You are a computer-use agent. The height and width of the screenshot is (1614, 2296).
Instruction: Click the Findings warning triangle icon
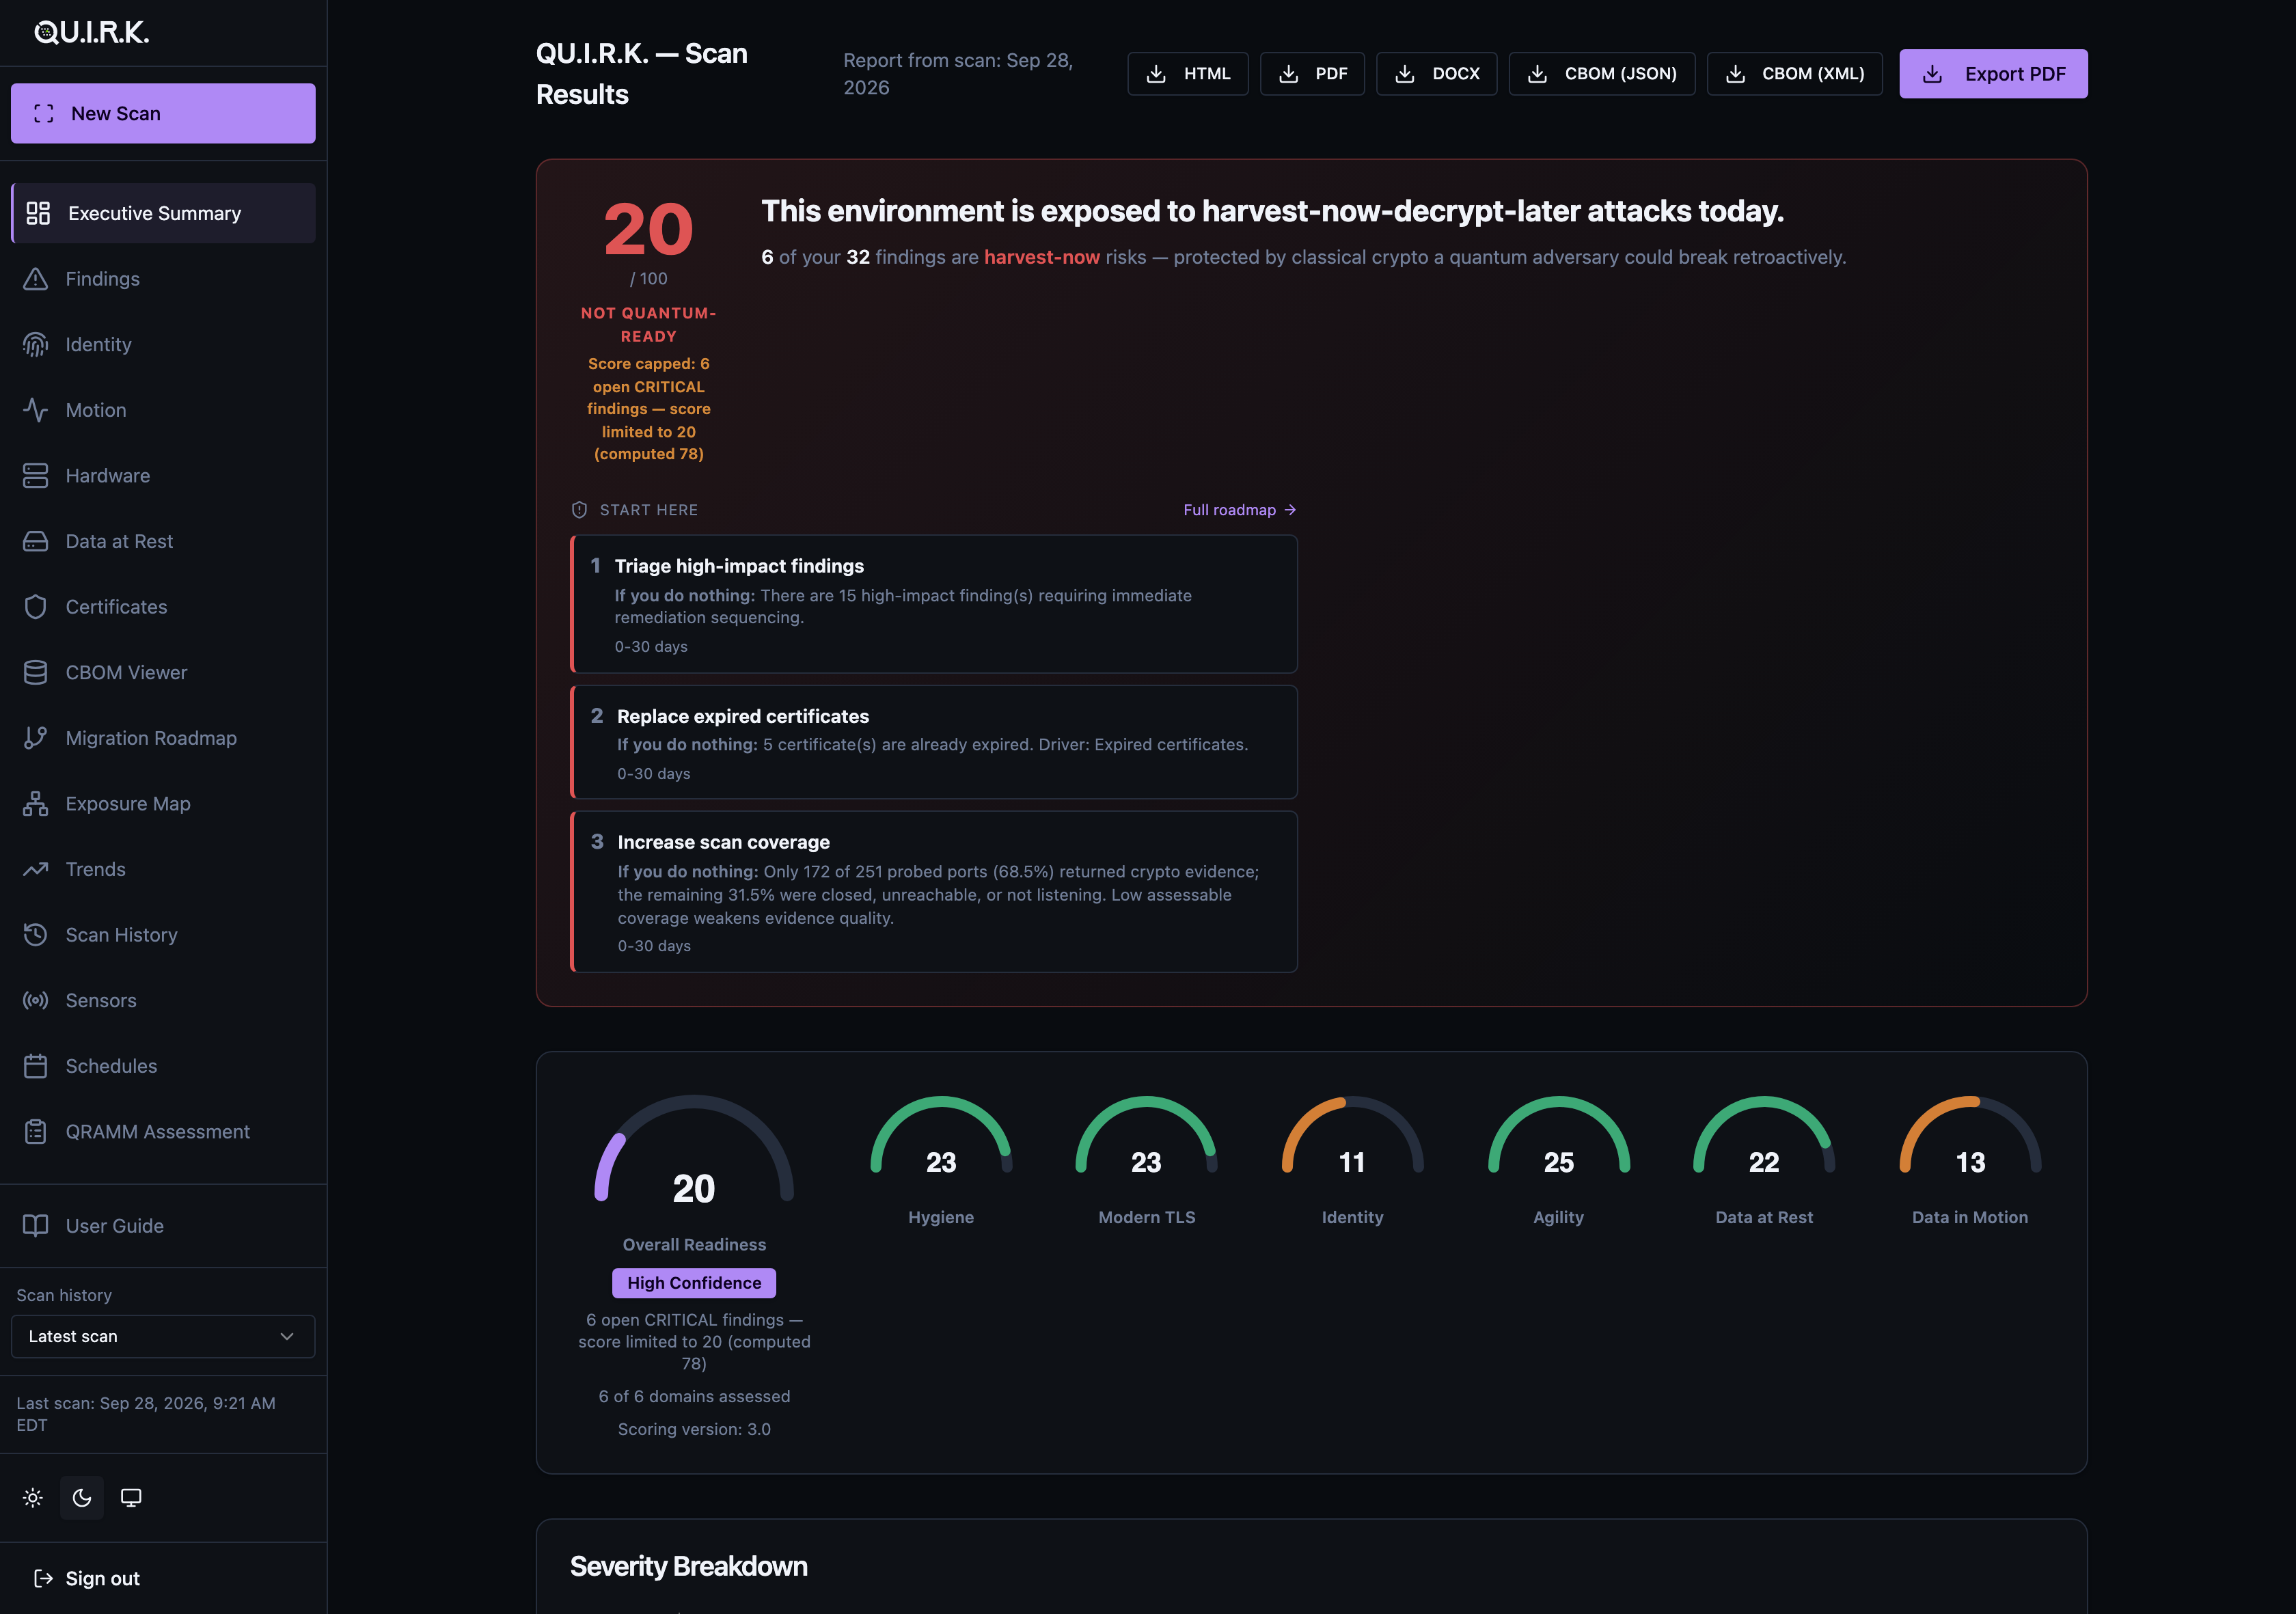pyautogui.click(x=36, y=279)
